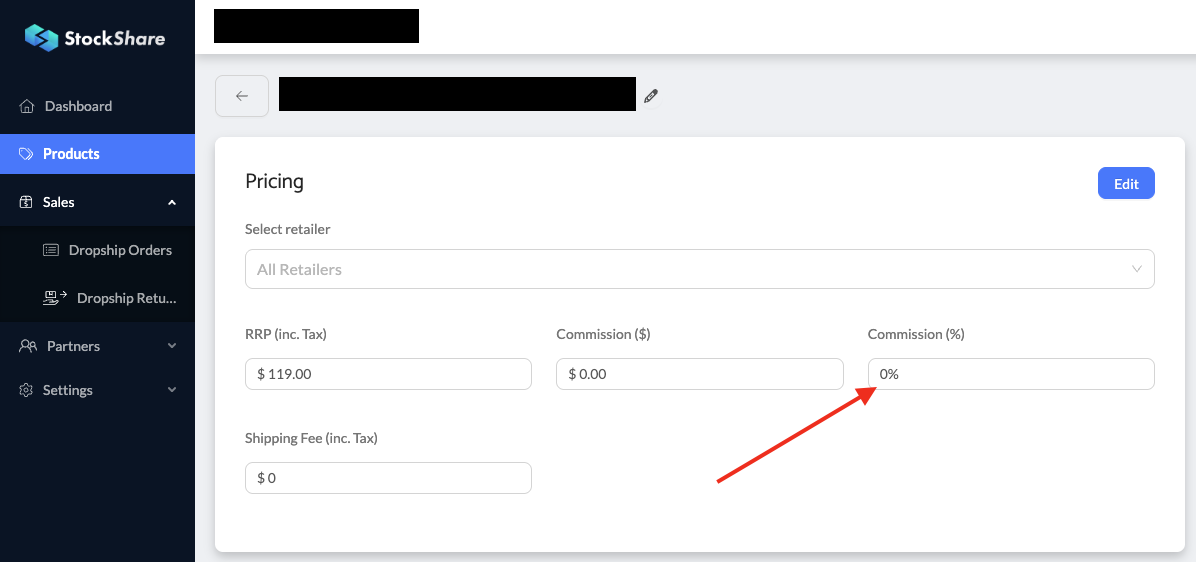Click the blue Edit button

[x=1126, y=184]
